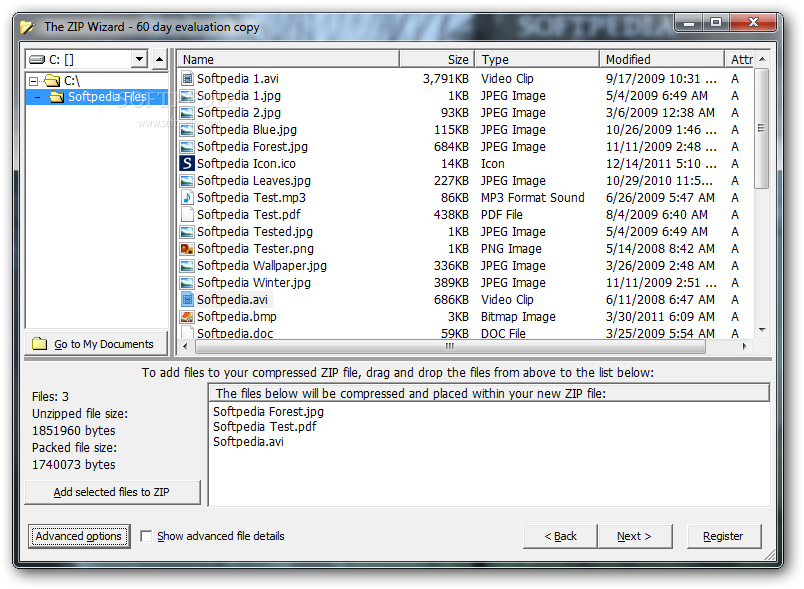804x589 pixels.
Task: Select Softpedia Forest.jpg in the ZIP list
Action: coord(268,412)
